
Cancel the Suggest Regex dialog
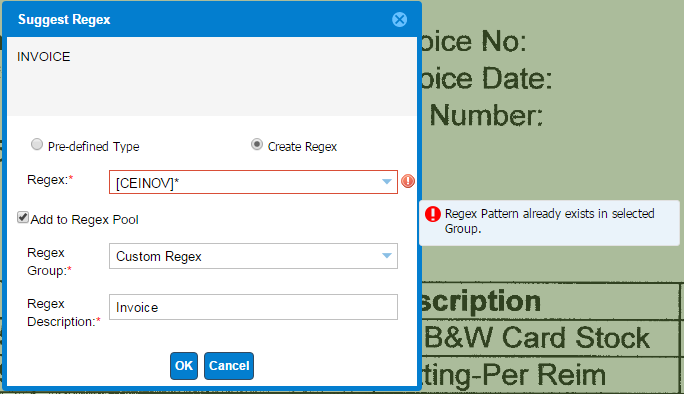[229, 366]
